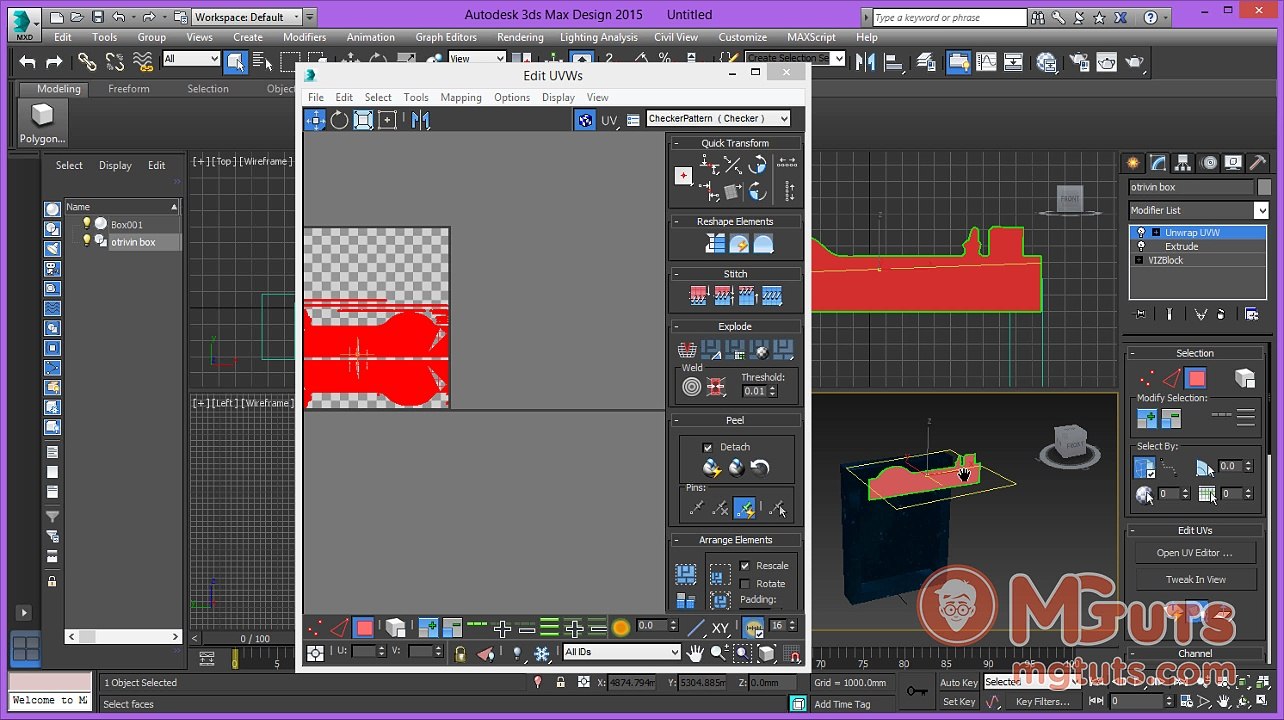Select the Move tool in Edit UVWs
The width and height of the screenshot is (1284, 720).
[315, 120]
